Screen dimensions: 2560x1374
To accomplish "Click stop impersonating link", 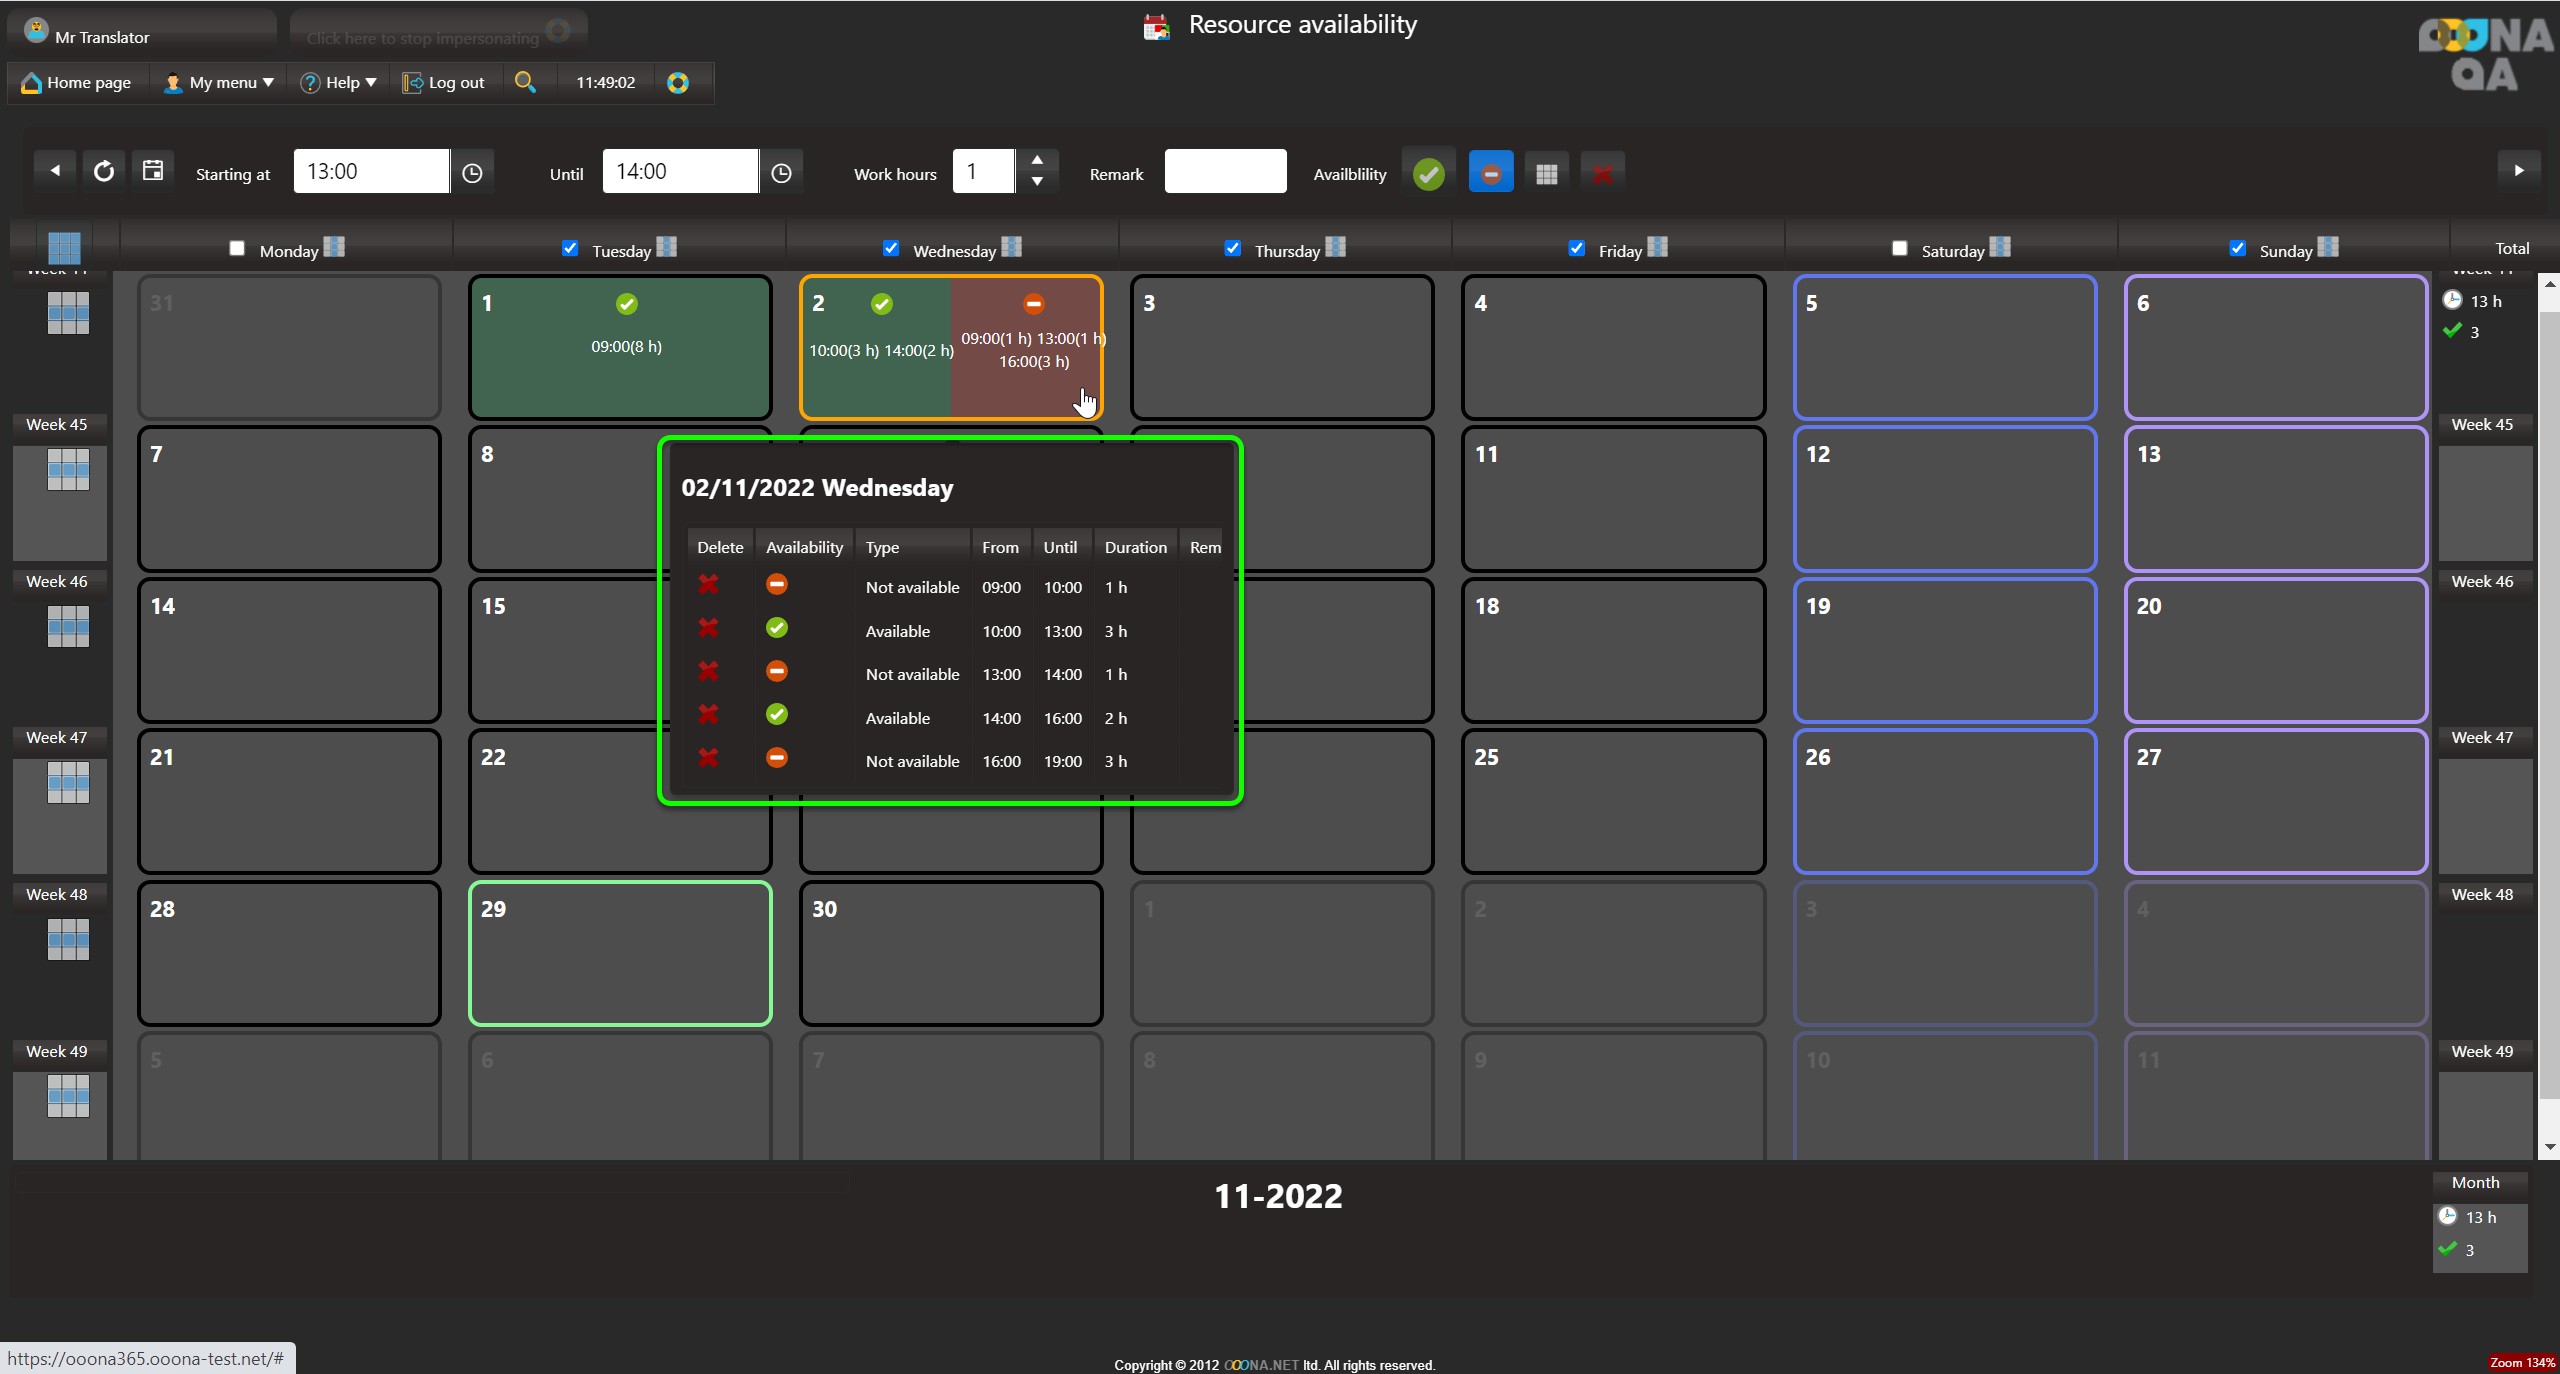I will [x=422, y=38].
